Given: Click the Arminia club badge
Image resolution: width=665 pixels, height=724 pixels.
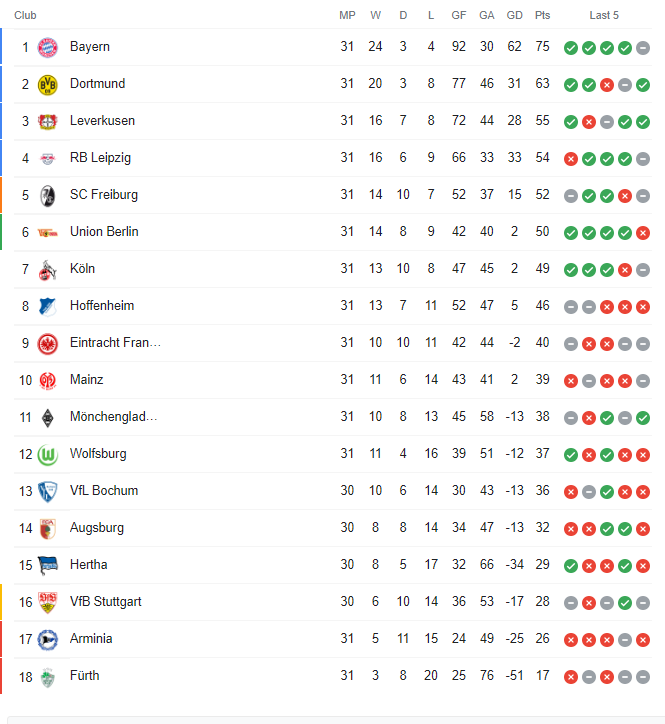Looking at the screenshot, I should pyautogui.click(x=48, y=640).
